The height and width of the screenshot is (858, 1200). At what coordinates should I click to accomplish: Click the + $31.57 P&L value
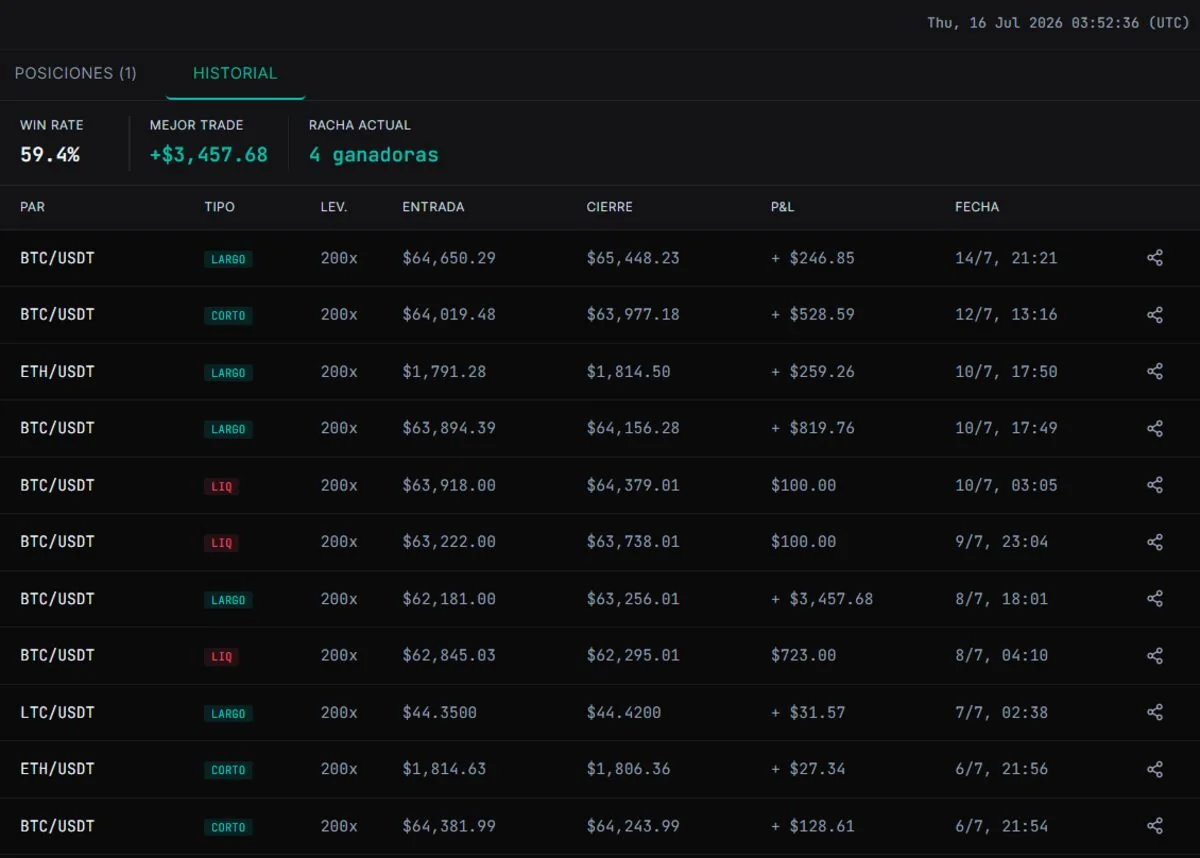click(808, 713)
